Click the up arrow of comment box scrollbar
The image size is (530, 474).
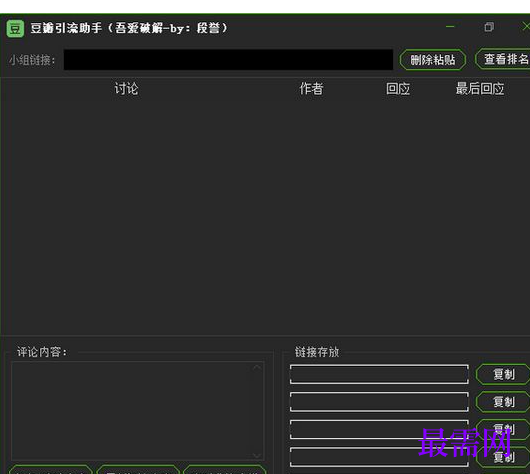coord(257,367)
